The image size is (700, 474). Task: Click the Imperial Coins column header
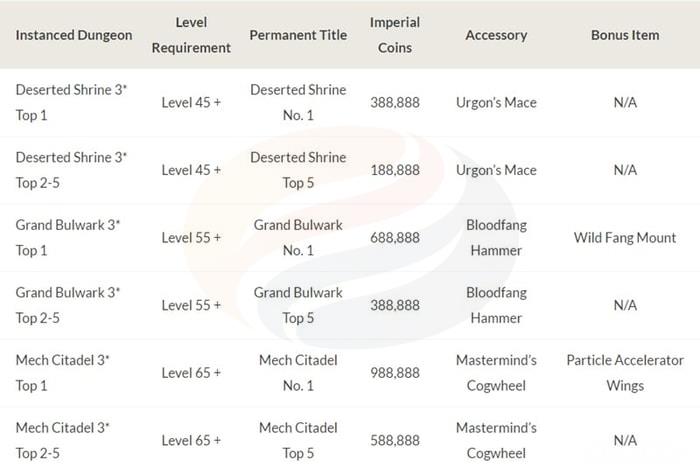[394, 35]
